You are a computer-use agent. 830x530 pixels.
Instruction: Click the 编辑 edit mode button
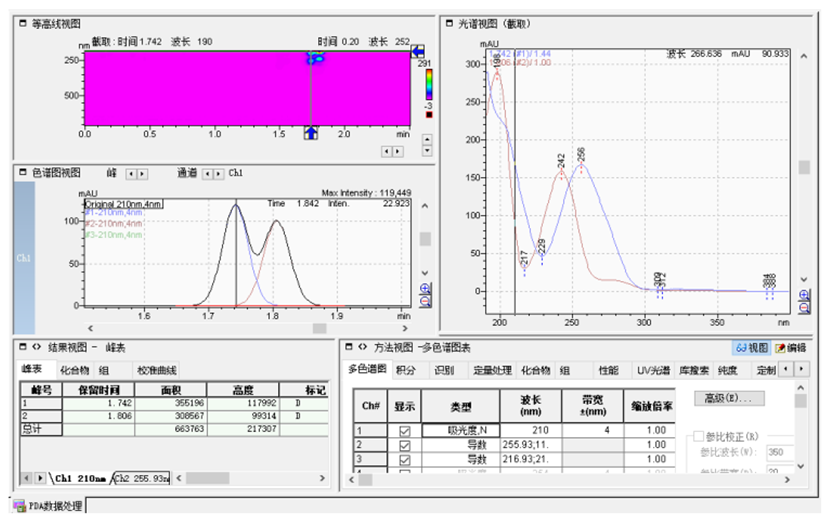[x=791, y=348]
